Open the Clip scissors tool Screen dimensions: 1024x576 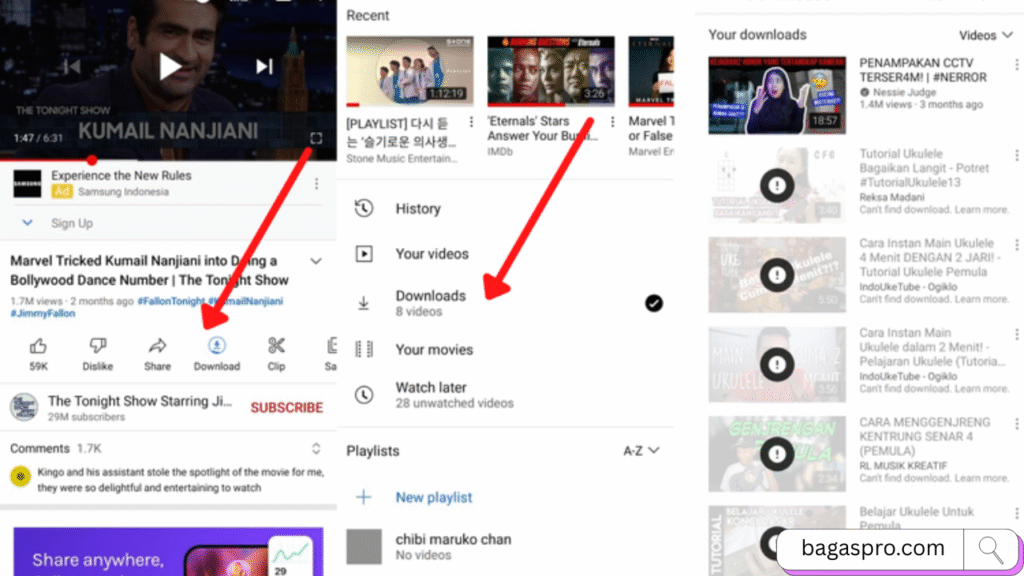[x=276, y=346]
